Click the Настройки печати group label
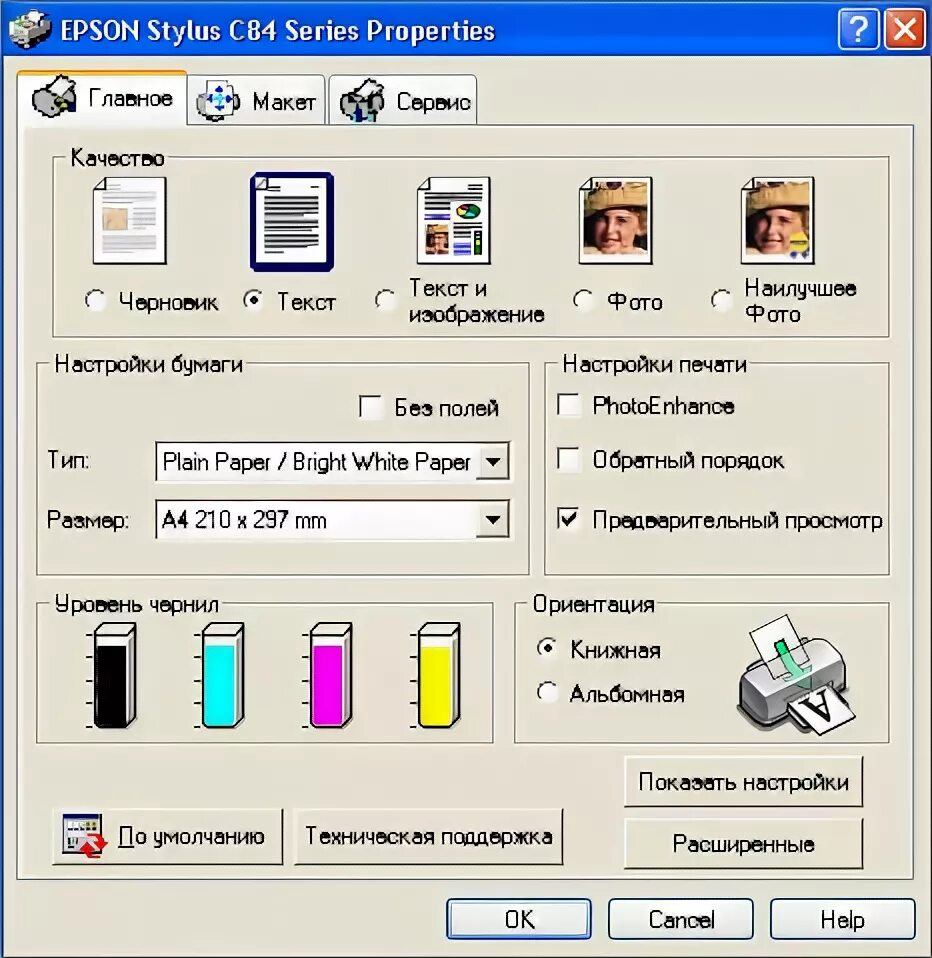The height and width of the screenshot is (958, 932). point(655,364)
